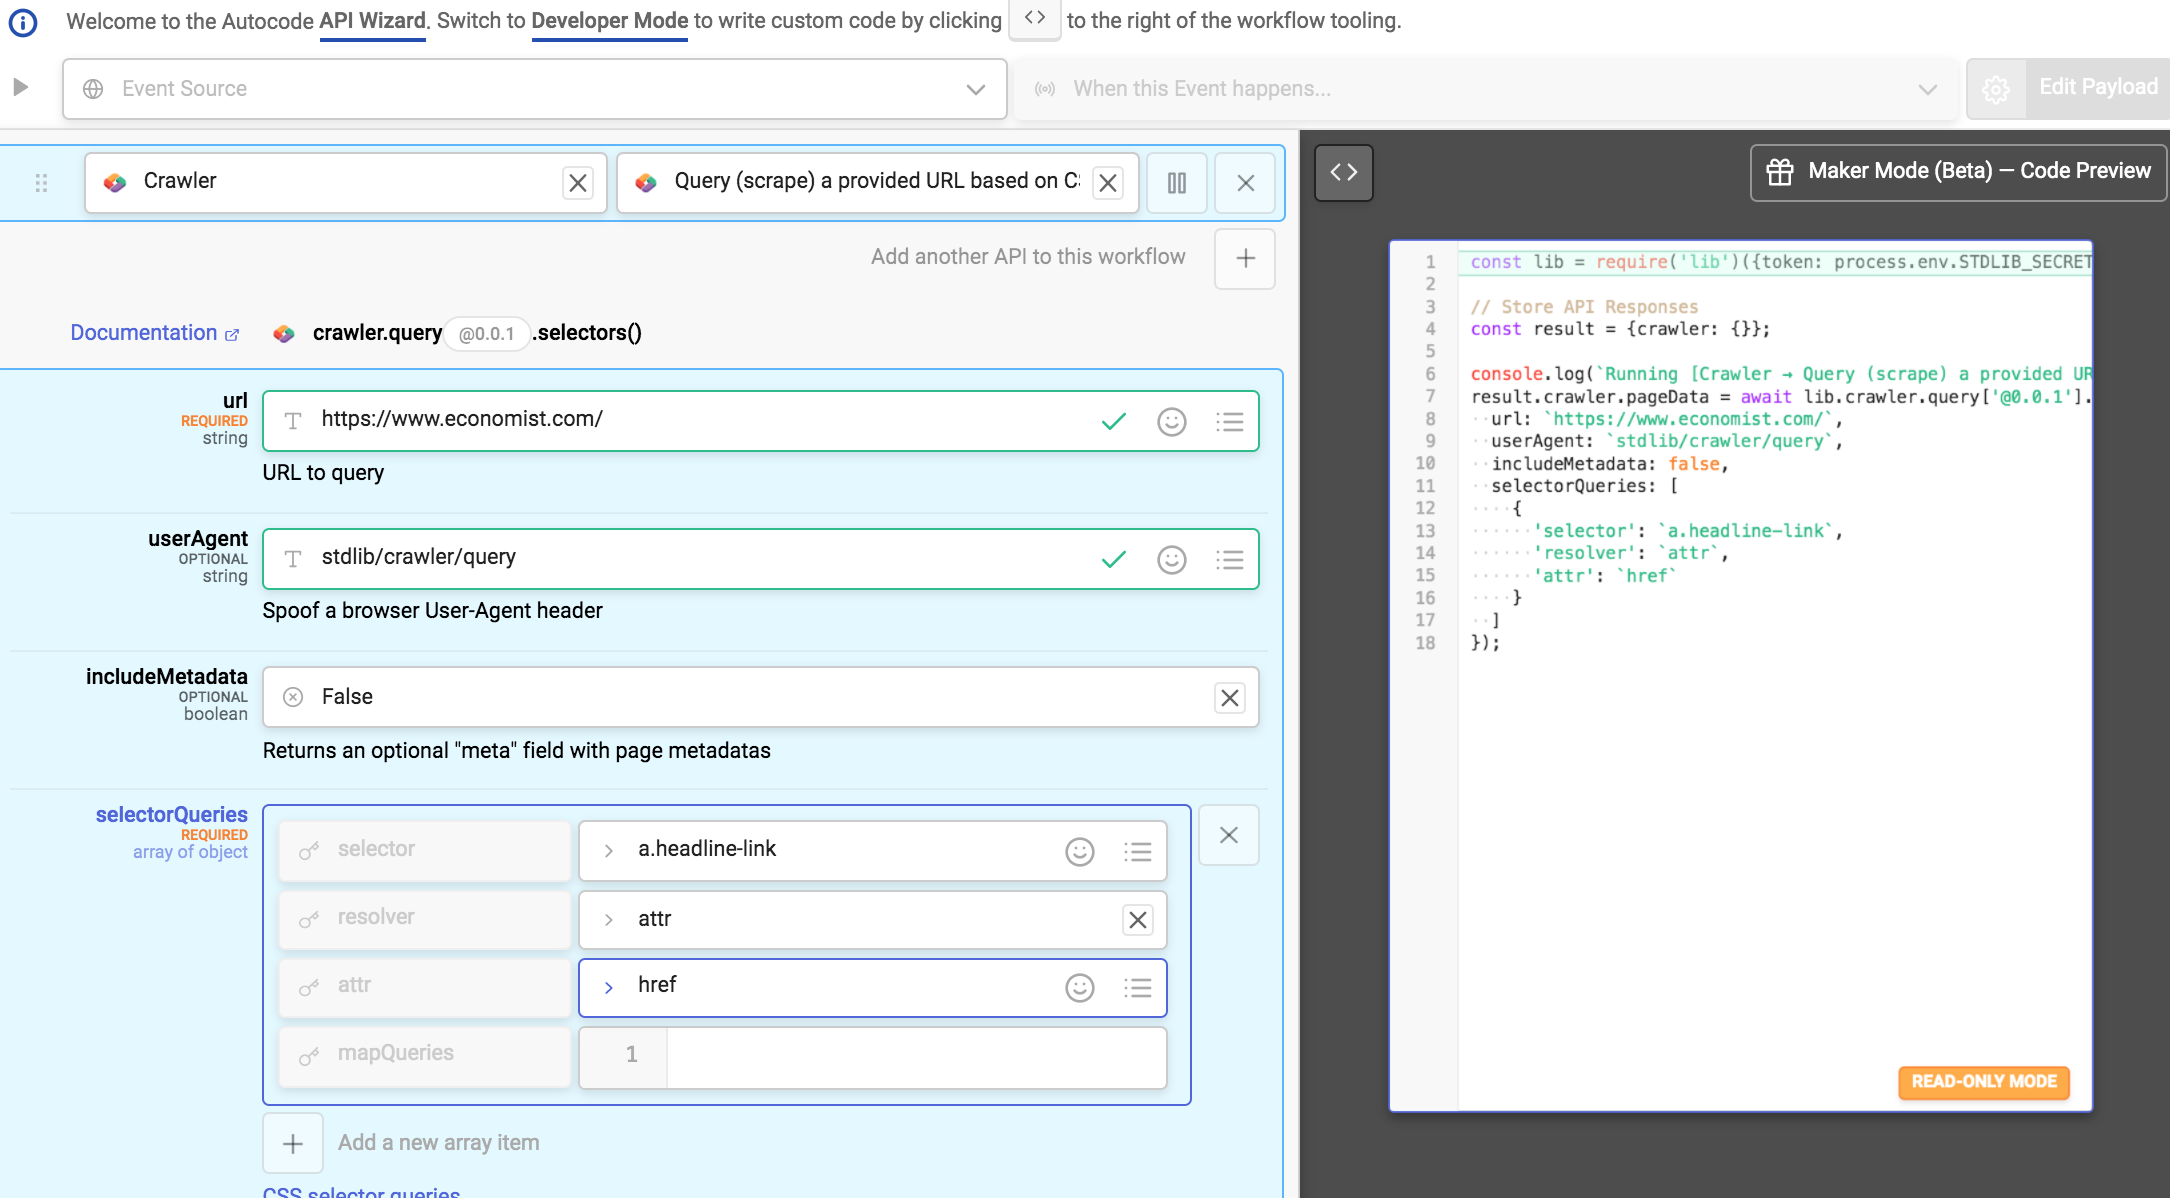Screen dimensions: 2170x1198
Task: Clear the attr resolver value
Action: pyautogui.click(x=1138, y=920)
